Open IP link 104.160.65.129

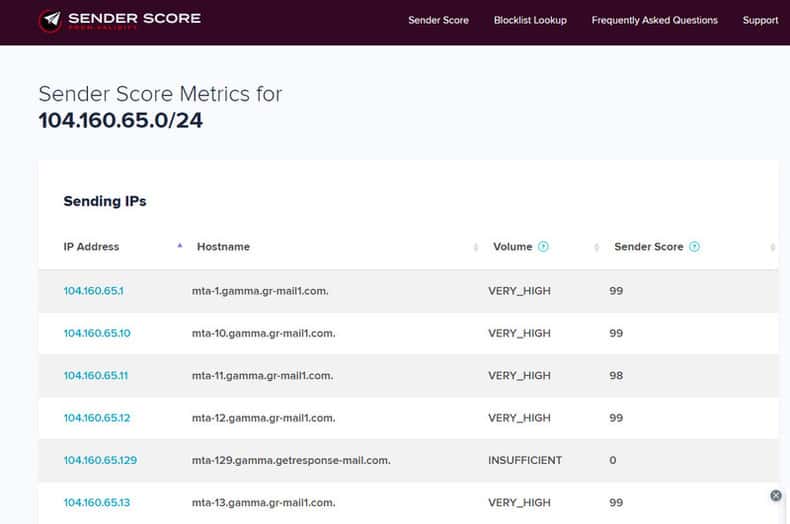100,460
